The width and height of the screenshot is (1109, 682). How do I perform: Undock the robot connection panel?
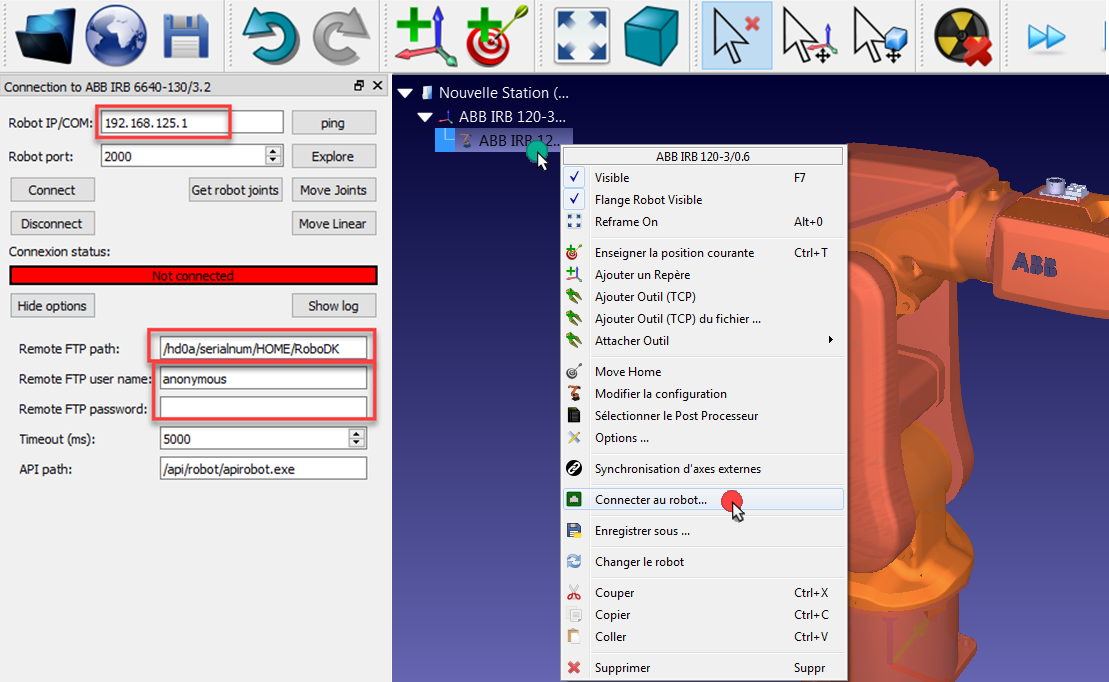(359, 86)
